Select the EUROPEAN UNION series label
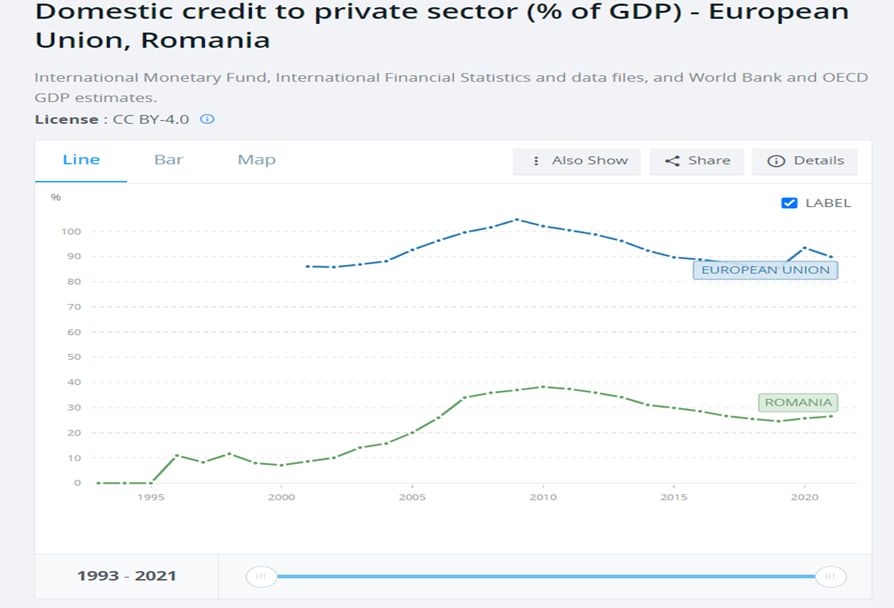 pos(765,270)
